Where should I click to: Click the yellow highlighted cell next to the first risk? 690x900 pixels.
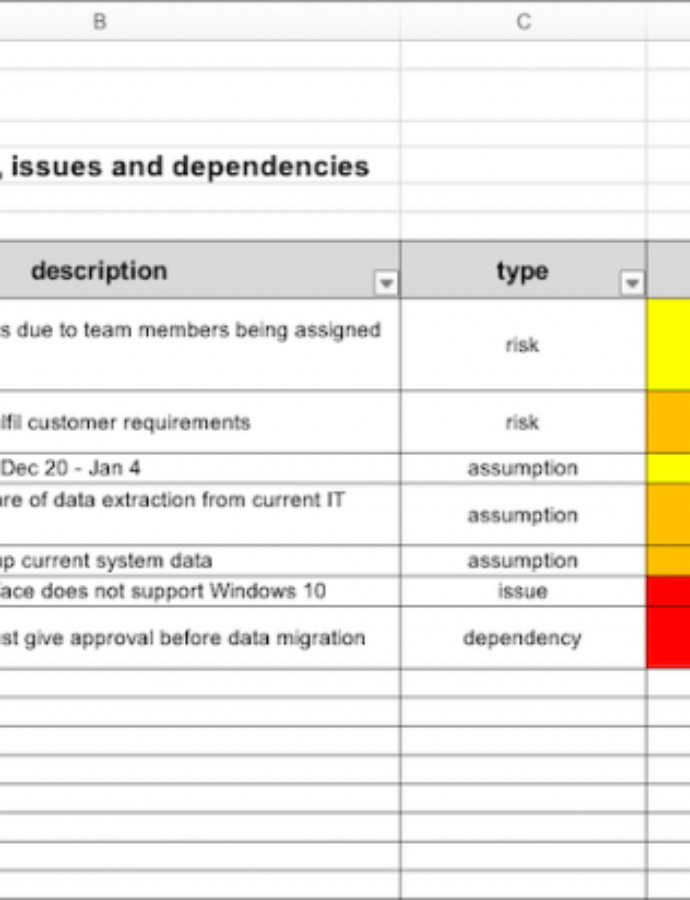pyautogui.click(x=668, y=345)
